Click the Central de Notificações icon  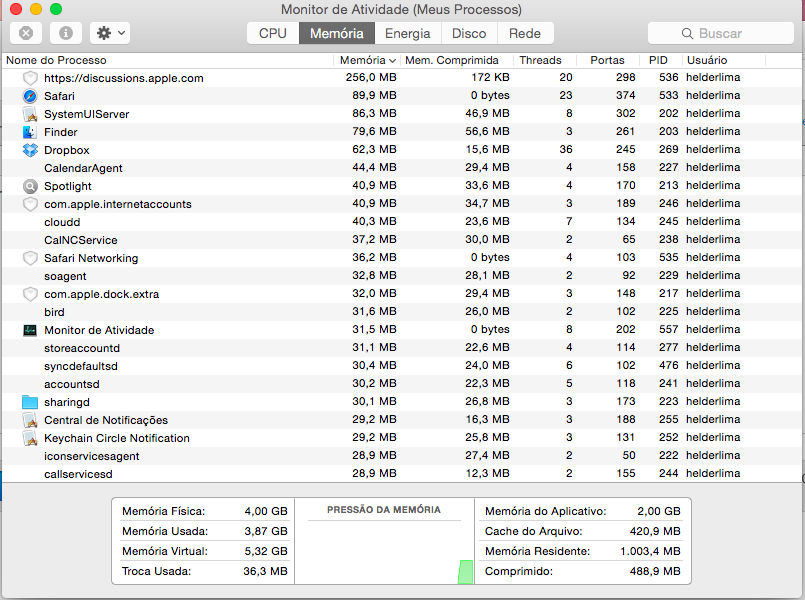(x=30, y=420)
